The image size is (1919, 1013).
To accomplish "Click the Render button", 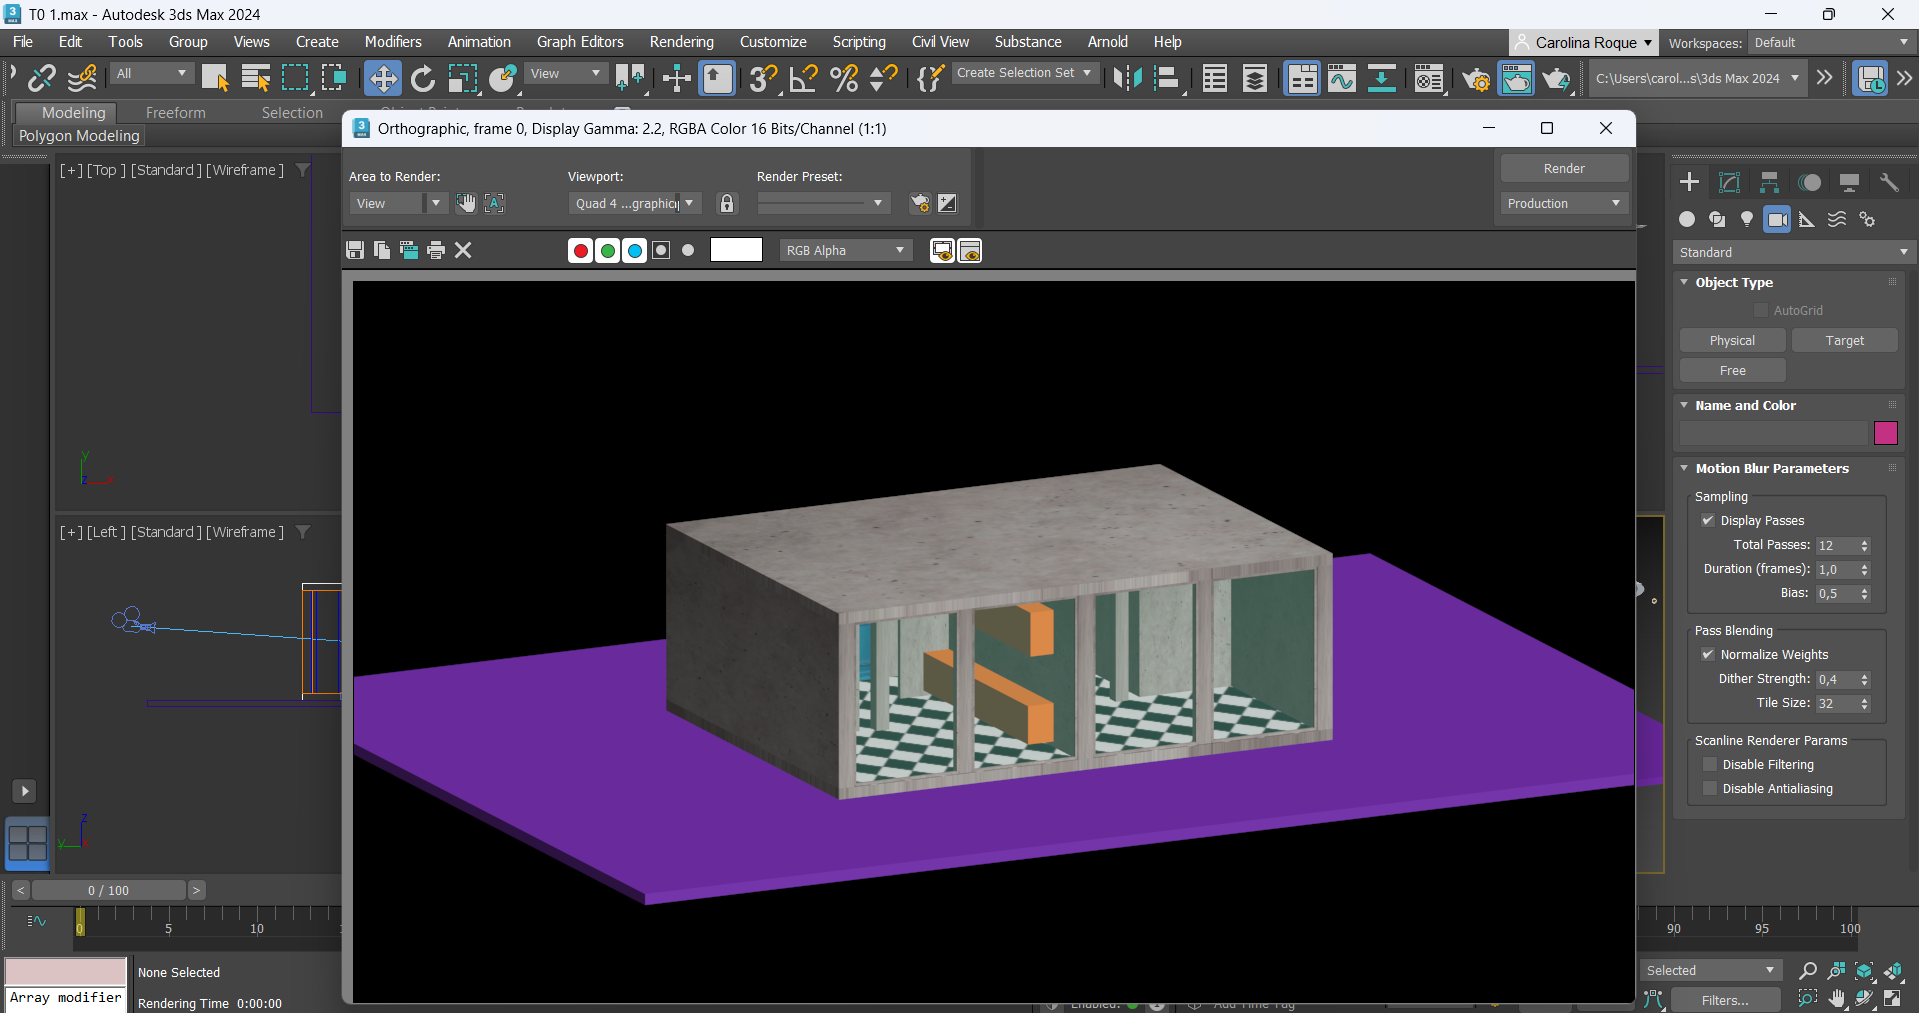I will (x=1563, y=168).
